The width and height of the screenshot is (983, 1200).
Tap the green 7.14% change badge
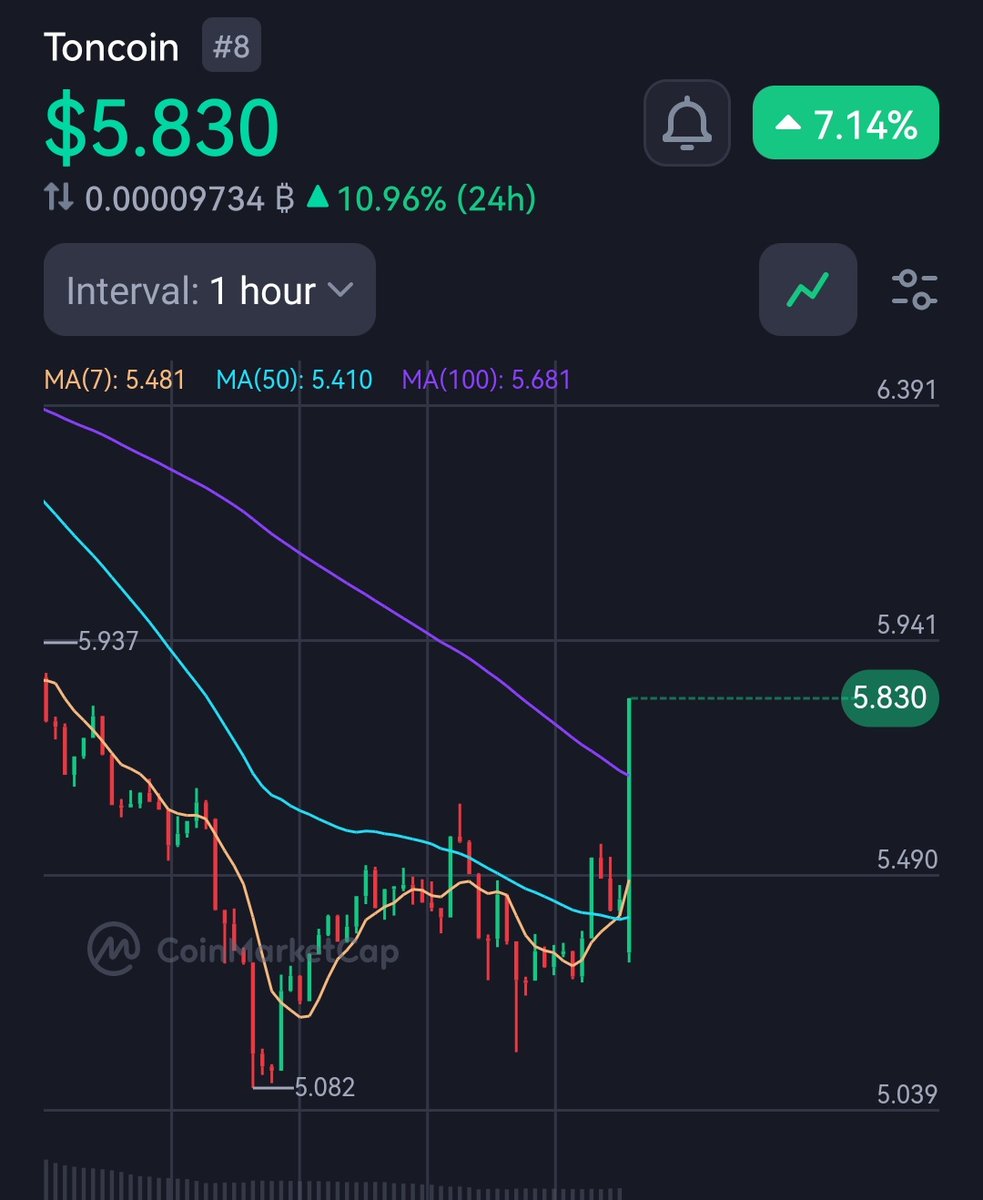(846, 123)
